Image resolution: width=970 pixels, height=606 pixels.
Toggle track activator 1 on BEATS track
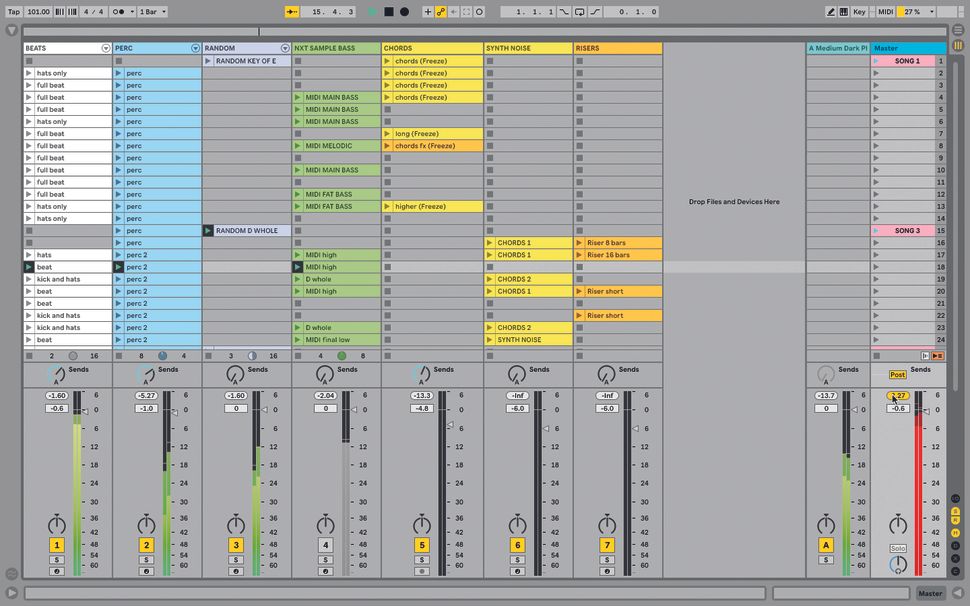(56, 545)
